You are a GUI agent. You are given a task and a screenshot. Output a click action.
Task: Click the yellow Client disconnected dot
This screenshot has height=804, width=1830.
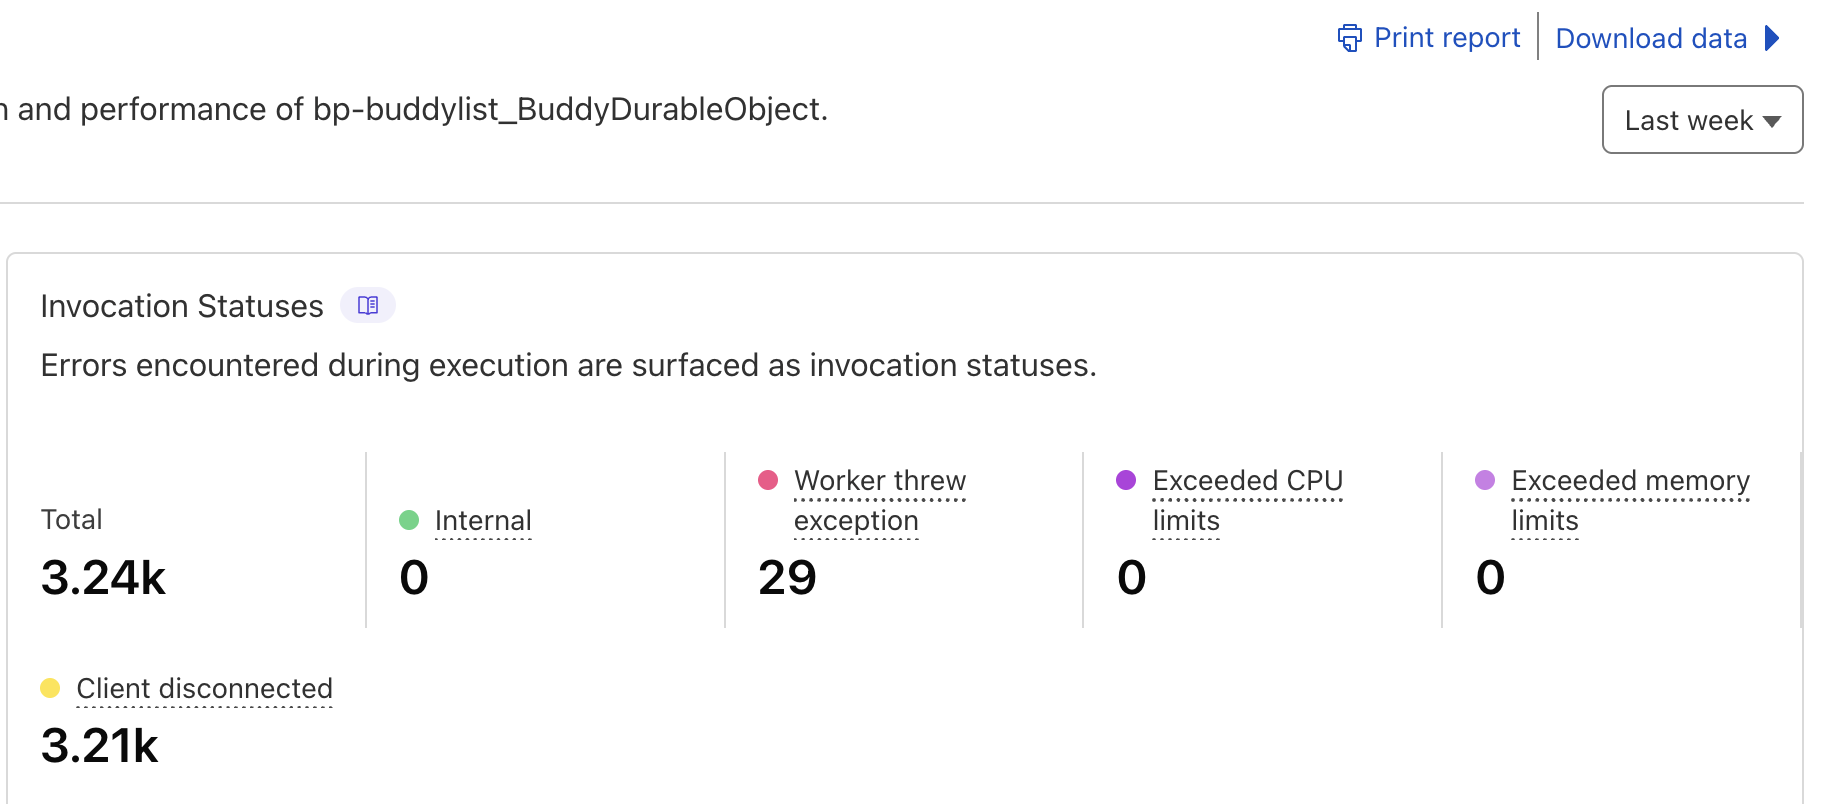coord(50,688)
